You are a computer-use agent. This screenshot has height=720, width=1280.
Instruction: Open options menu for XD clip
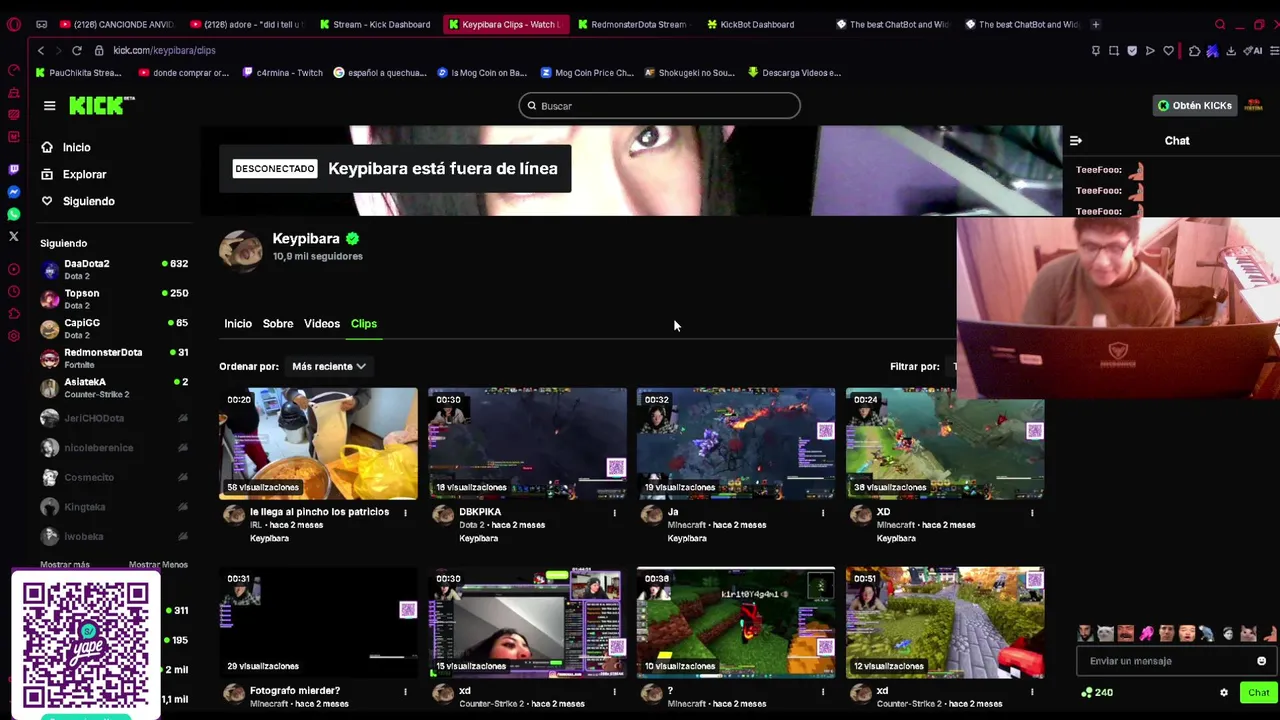1032,513
